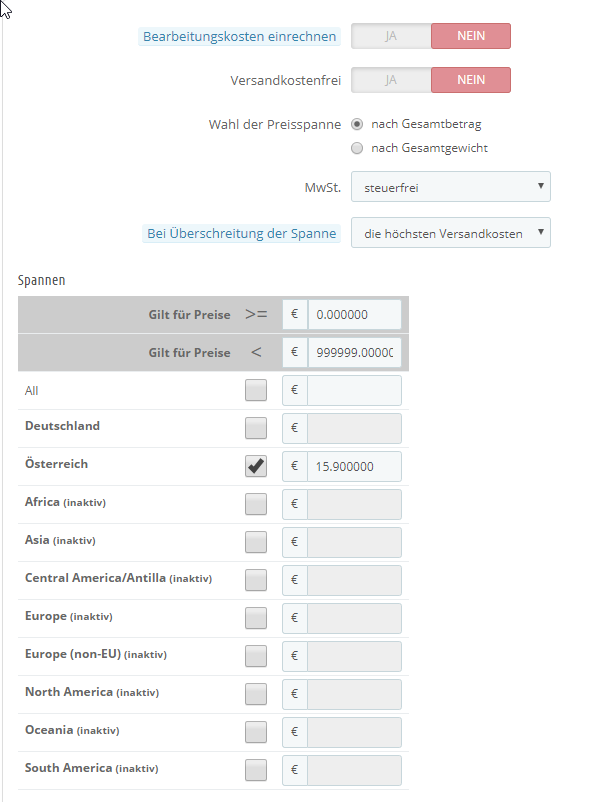Enable the Central America/Antilla checkbox
The height and width of the screenshot is (802, 614).
[256, 580]
